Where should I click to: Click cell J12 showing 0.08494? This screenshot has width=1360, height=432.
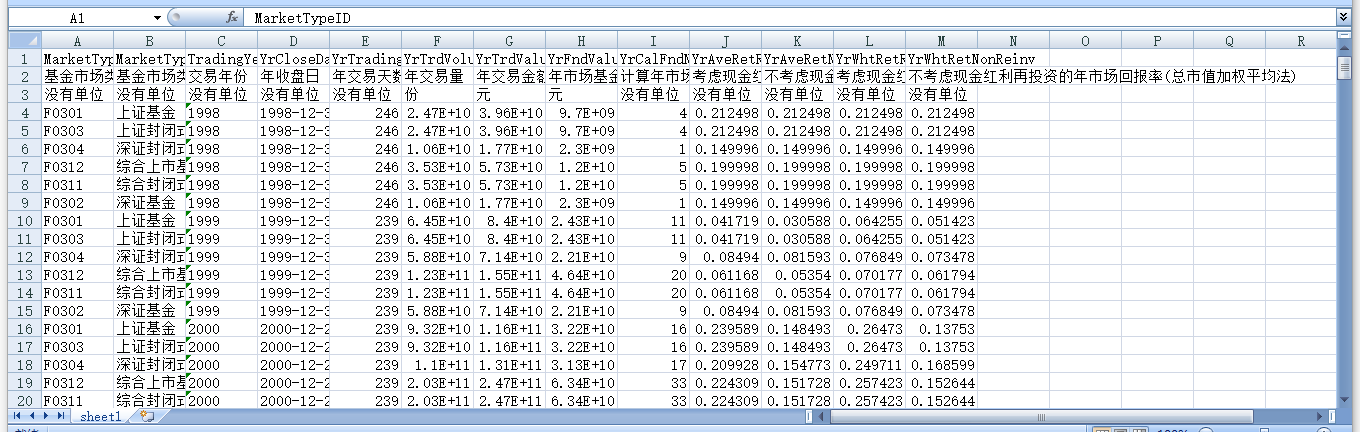tap(725, 257)
